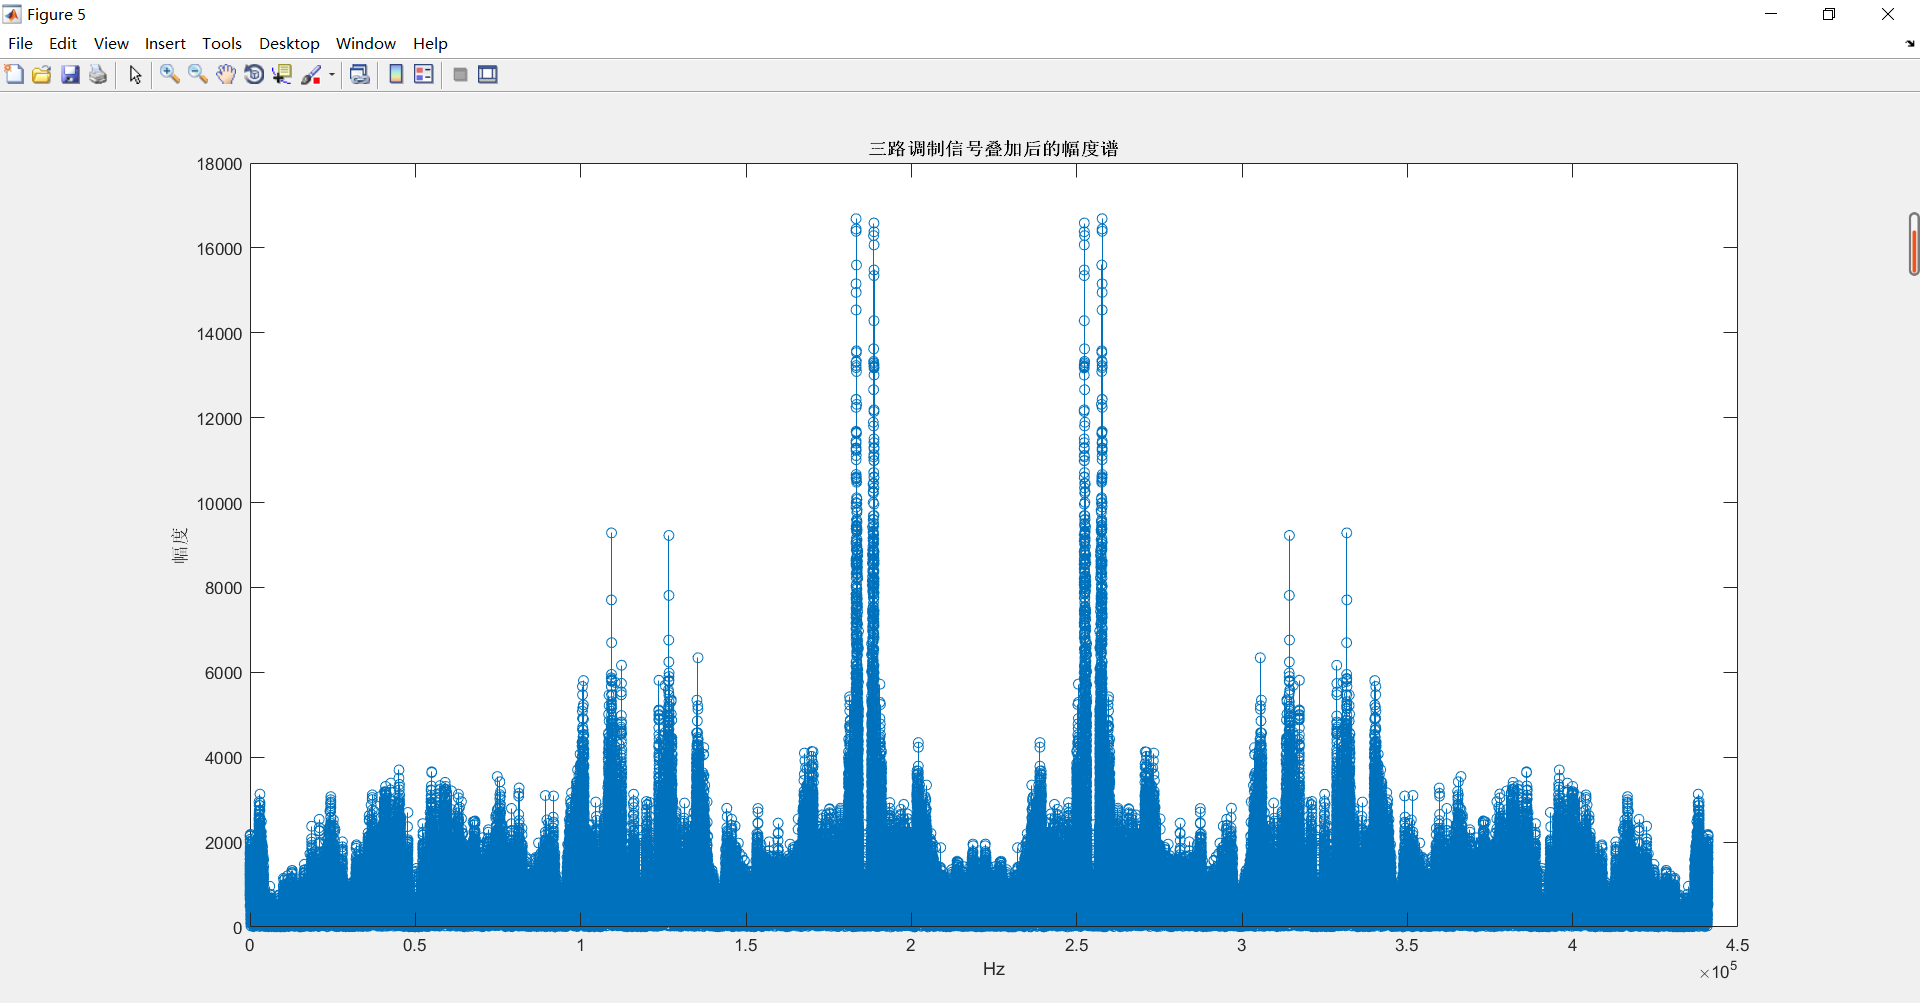Open the Window menu
Image resolution: width=1920 pixels, height=1003 pixels.
[366, 43]
